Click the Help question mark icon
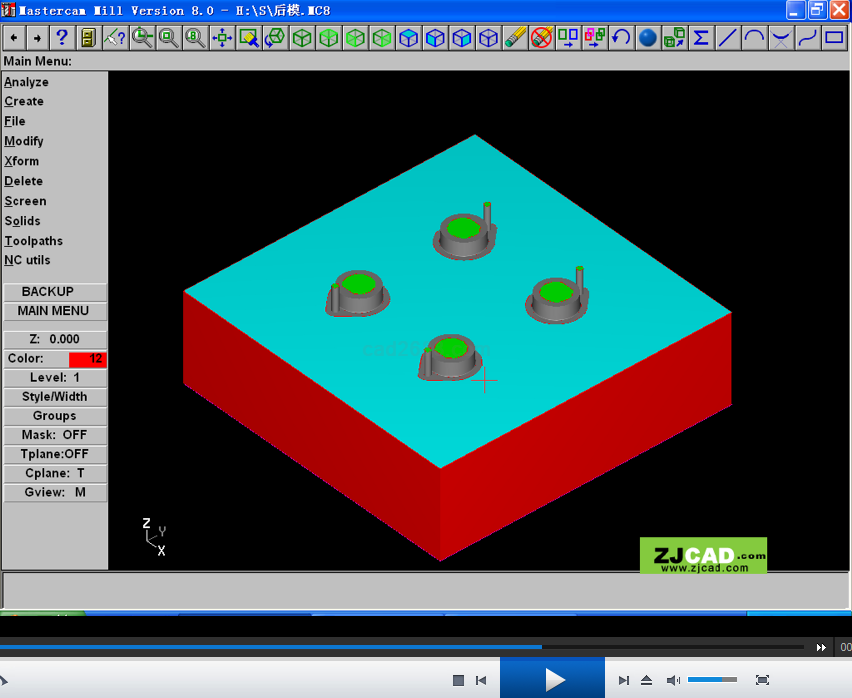The width and height of the screenshot is (852, 698). pyautogui.click(x=62, y=38)
